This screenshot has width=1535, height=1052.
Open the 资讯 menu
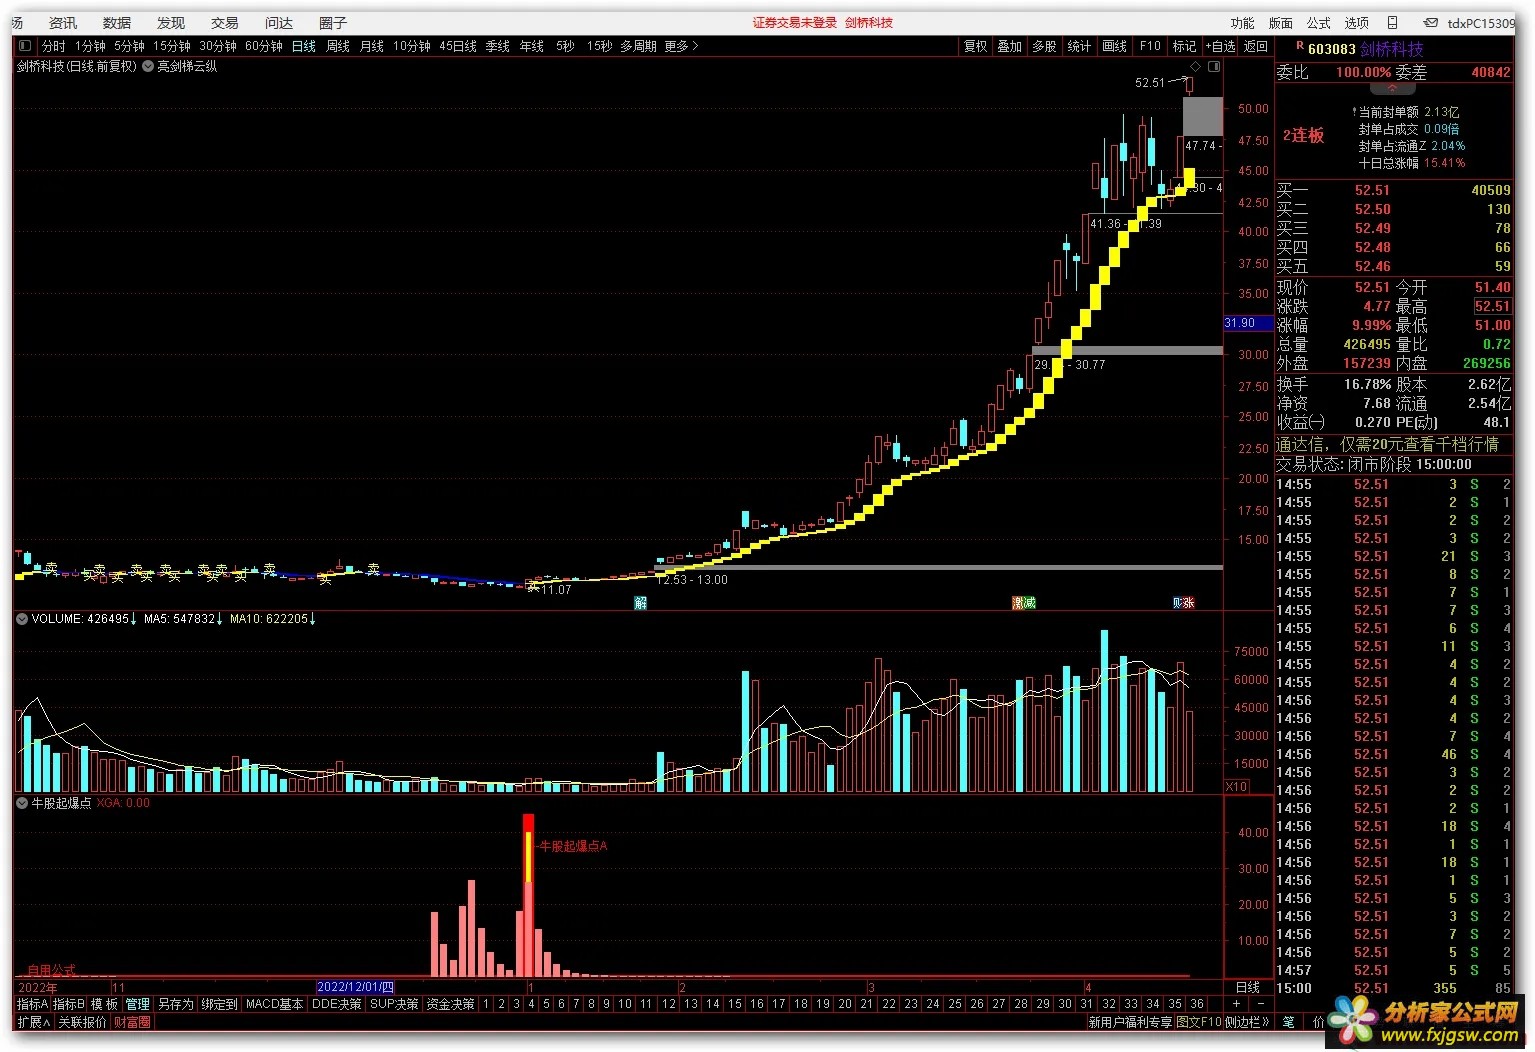(63, 23)
